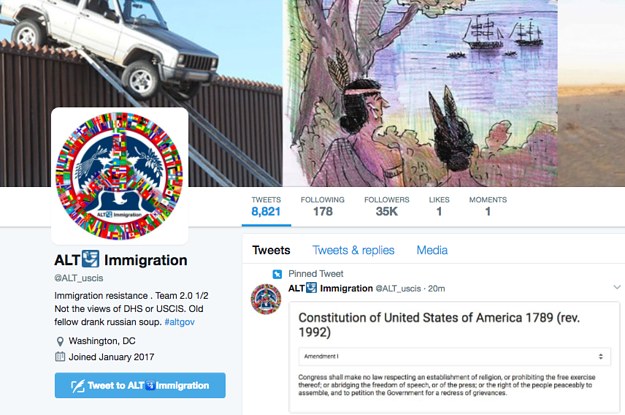The width and height of the screenshot is (625, 415).
Task: Click the #altgov hashtag link
Action: coord(179,322)
